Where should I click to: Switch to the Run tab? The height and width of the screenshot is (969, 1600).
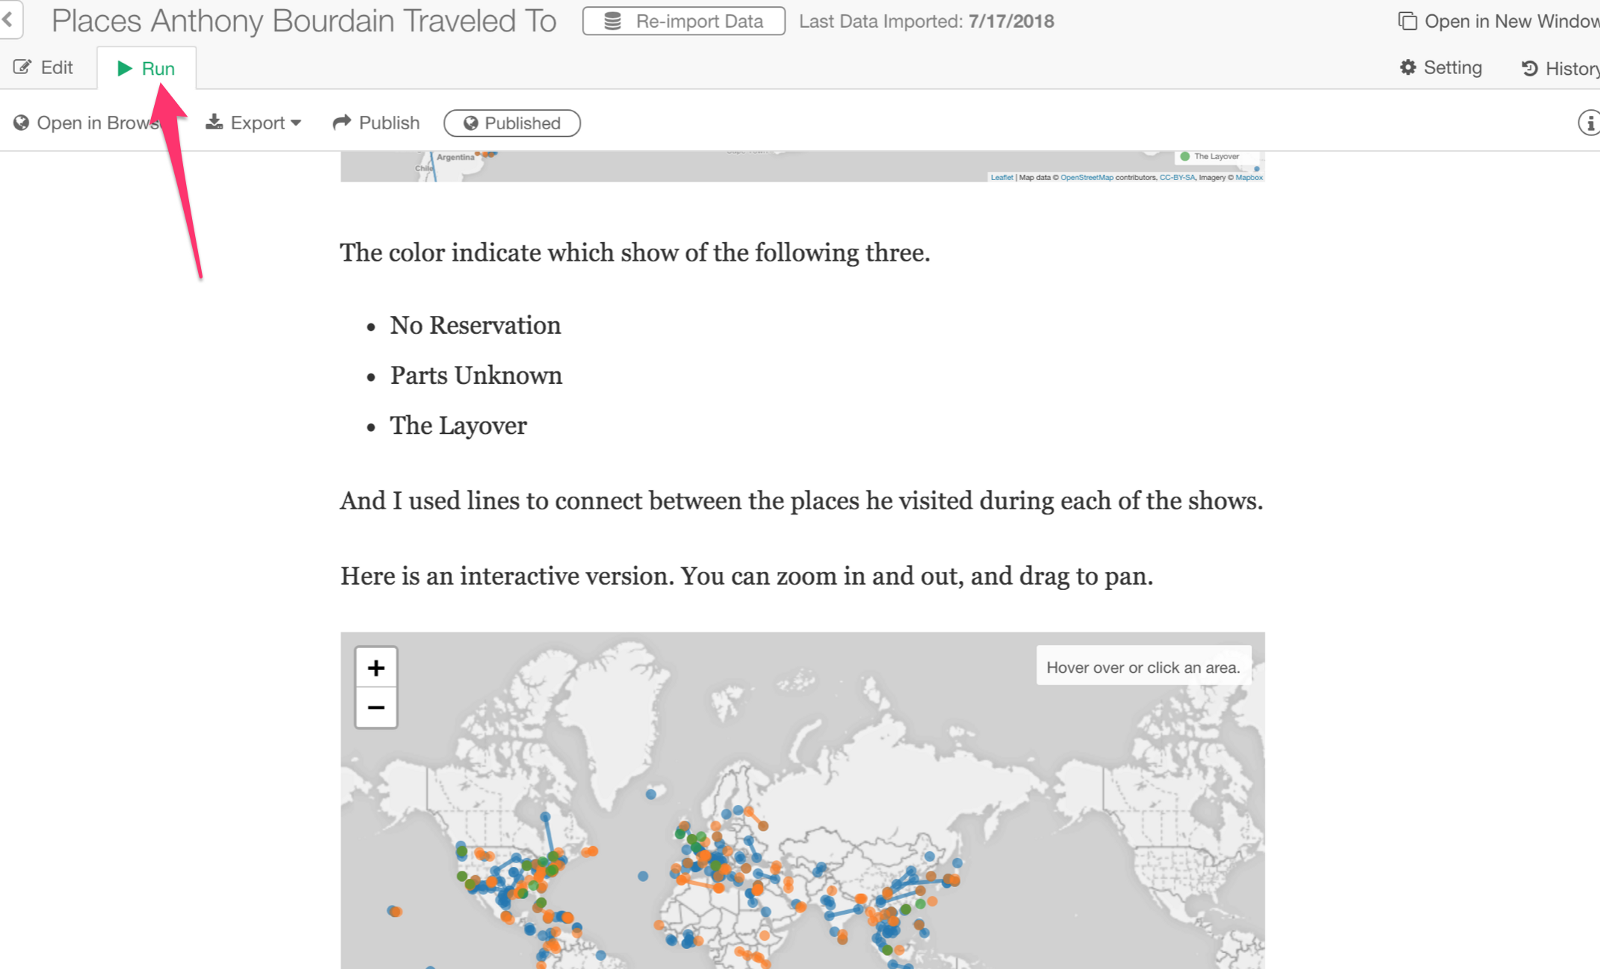tap(147, 69)
